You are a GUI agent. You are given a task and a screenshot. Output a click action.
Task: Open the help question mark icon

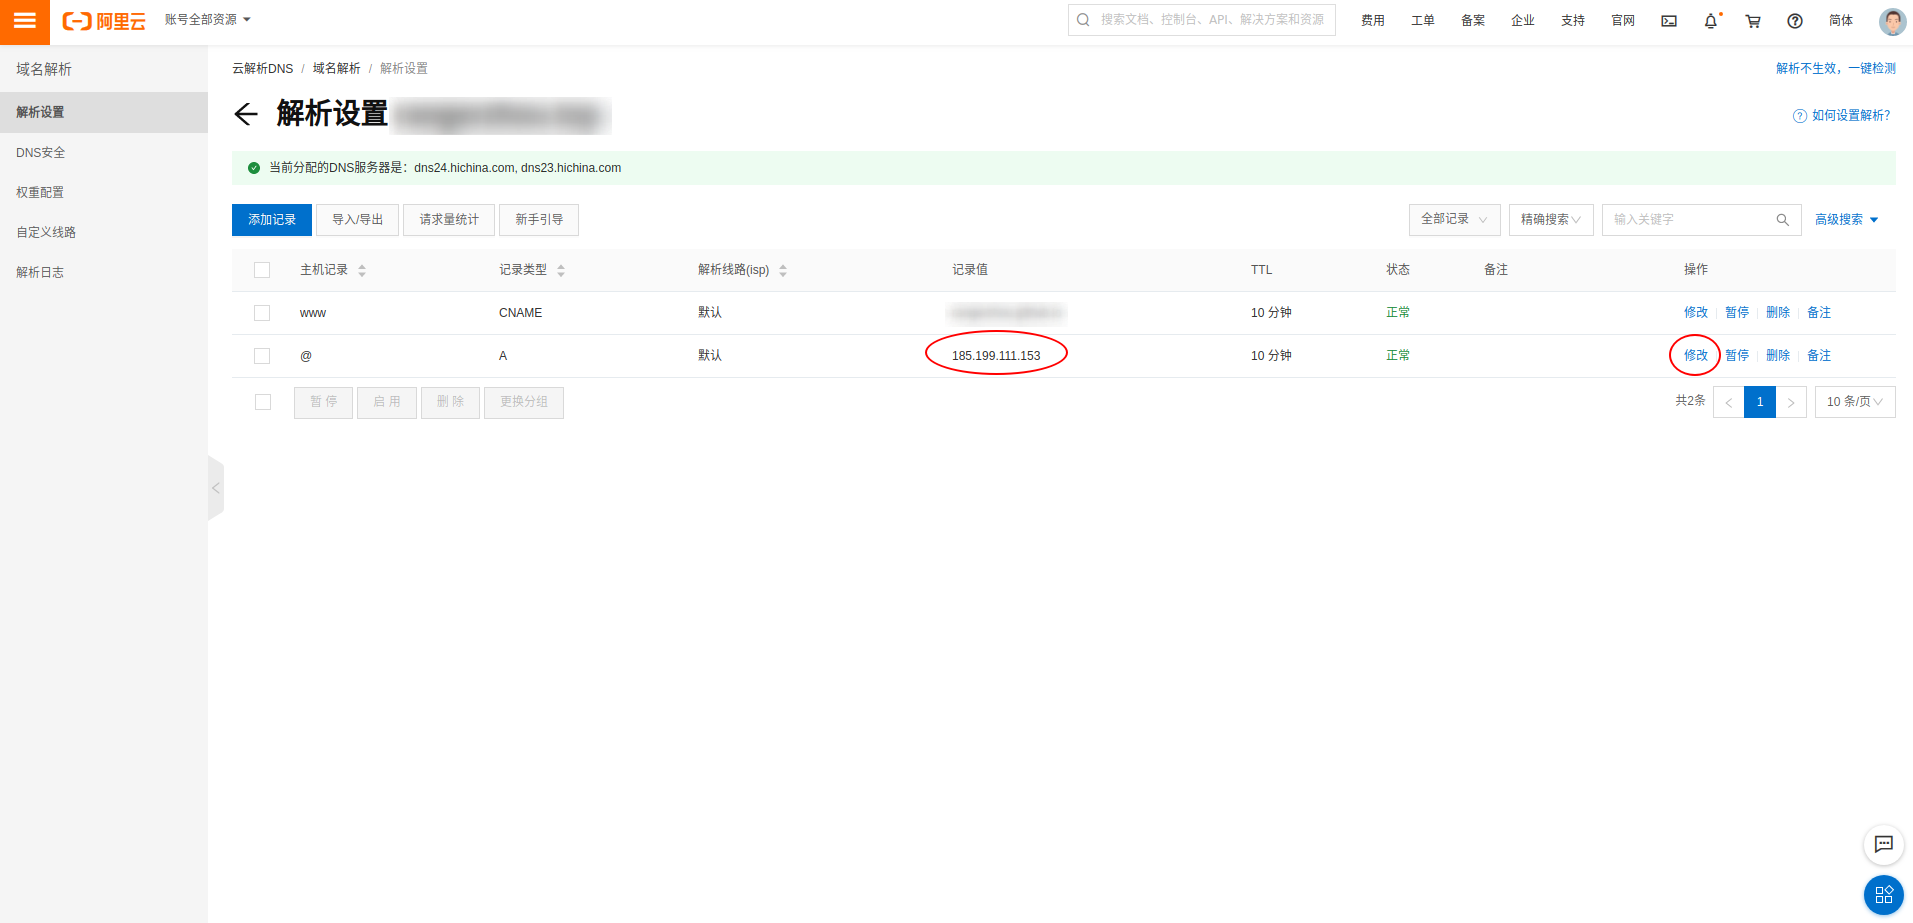pyautogui.click(x=1795, y=21)
